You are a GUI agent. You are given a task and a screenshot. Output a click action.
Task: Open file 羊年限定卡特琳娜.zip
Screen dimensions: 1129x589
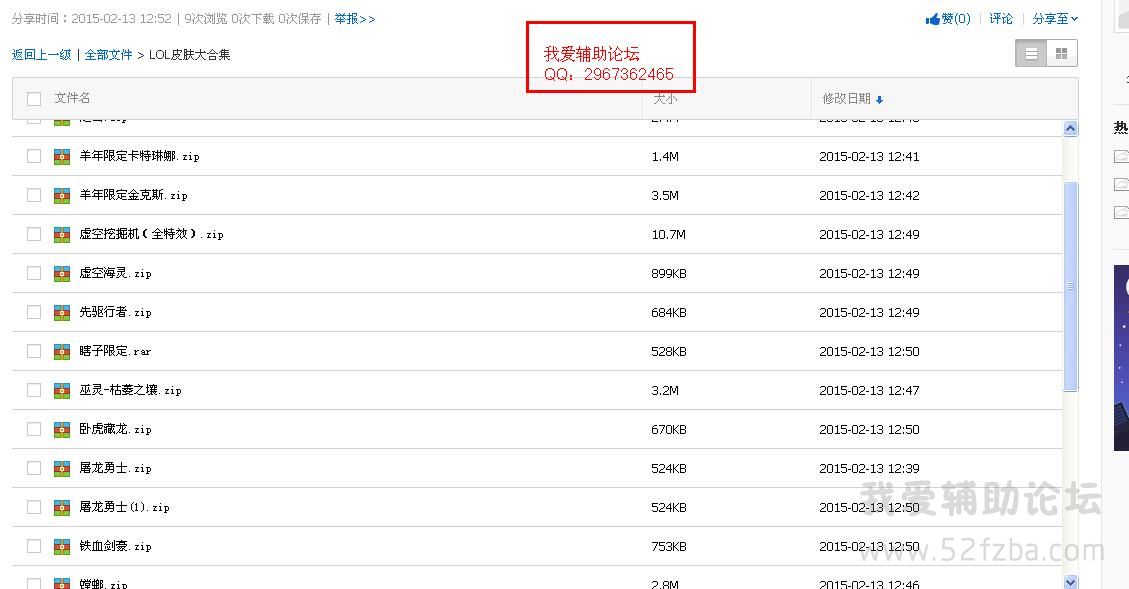pos(139,156)
